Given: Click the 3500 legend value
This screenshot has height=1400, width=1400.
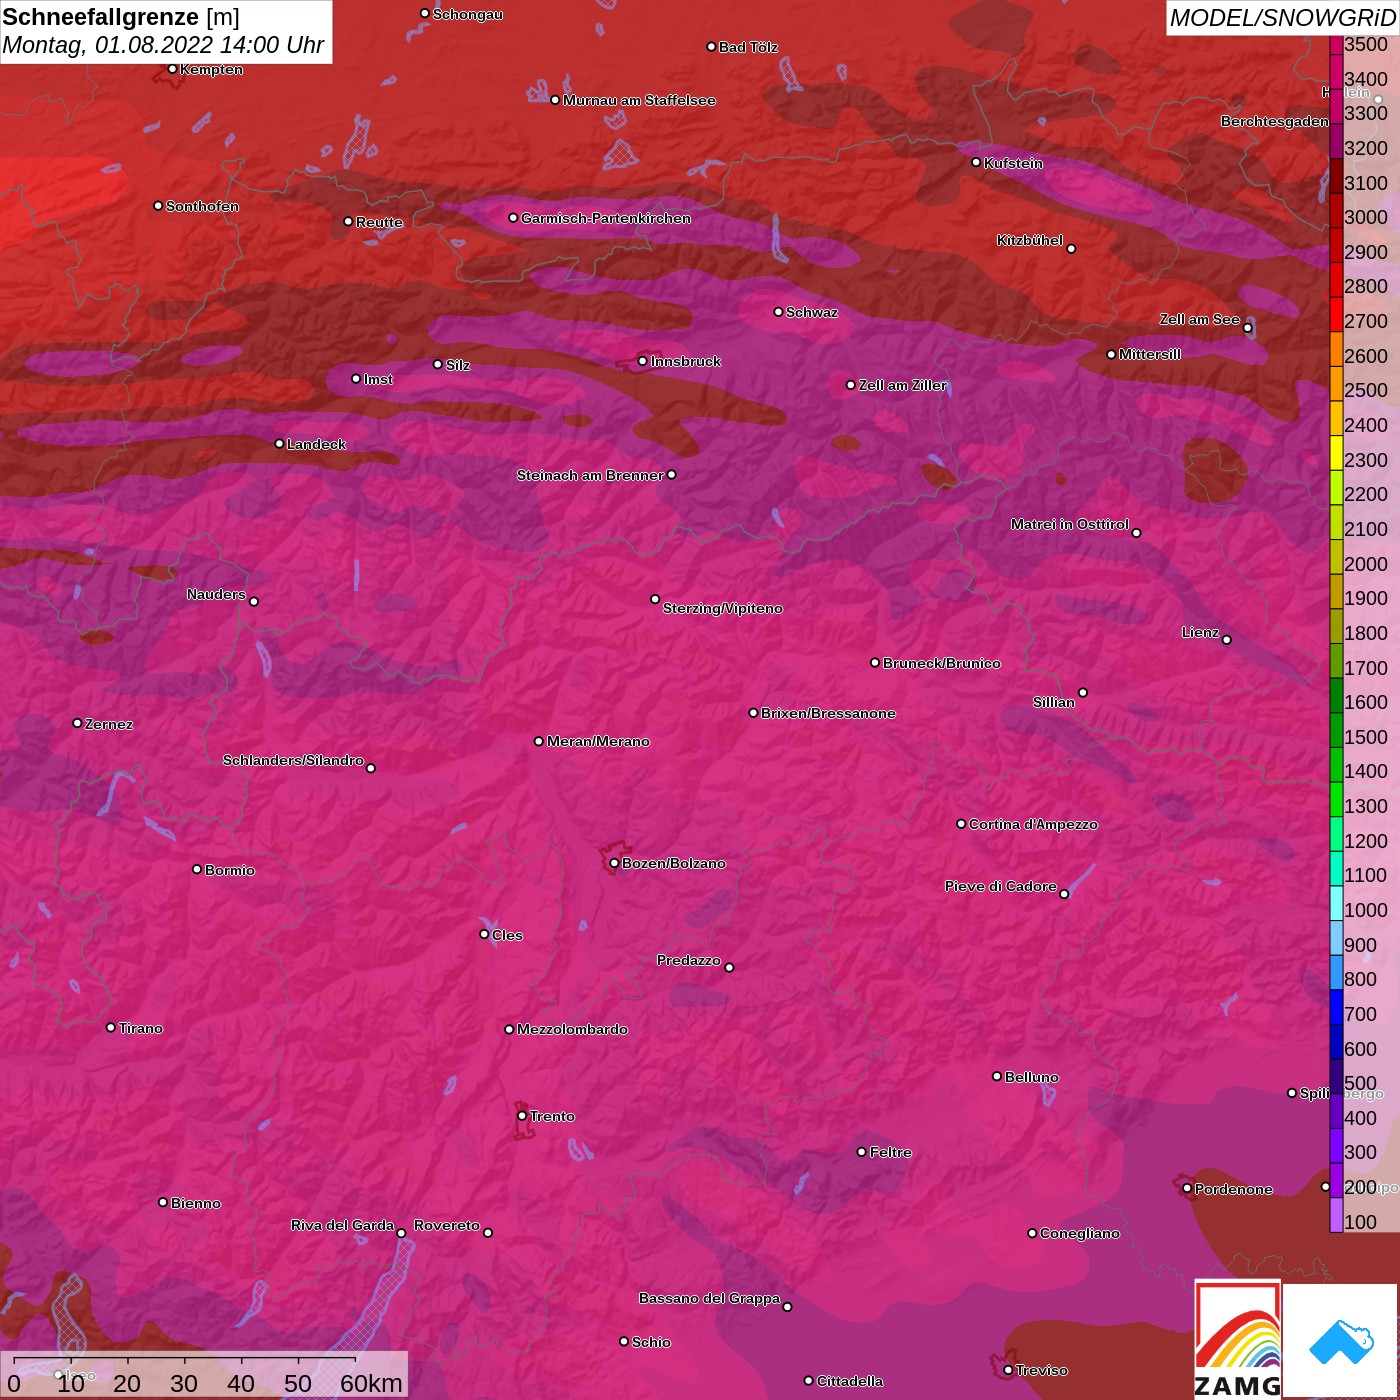Looking at the screenshot, I should 1366,45.
